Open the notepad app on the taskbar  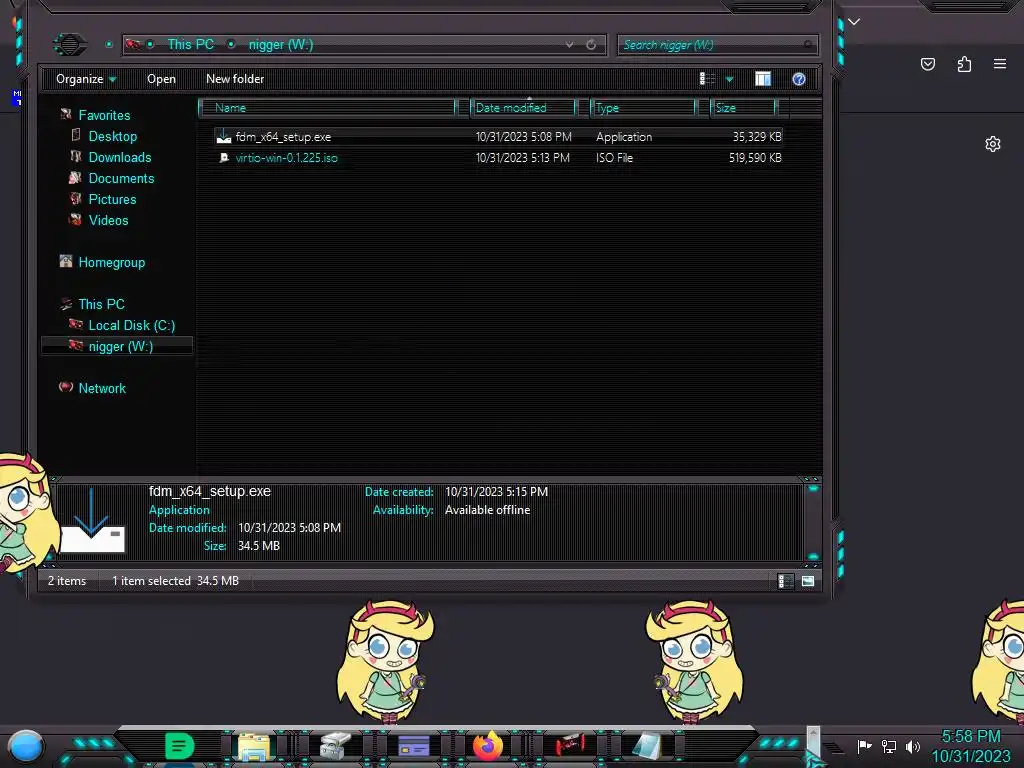click(x=646, y=746)
